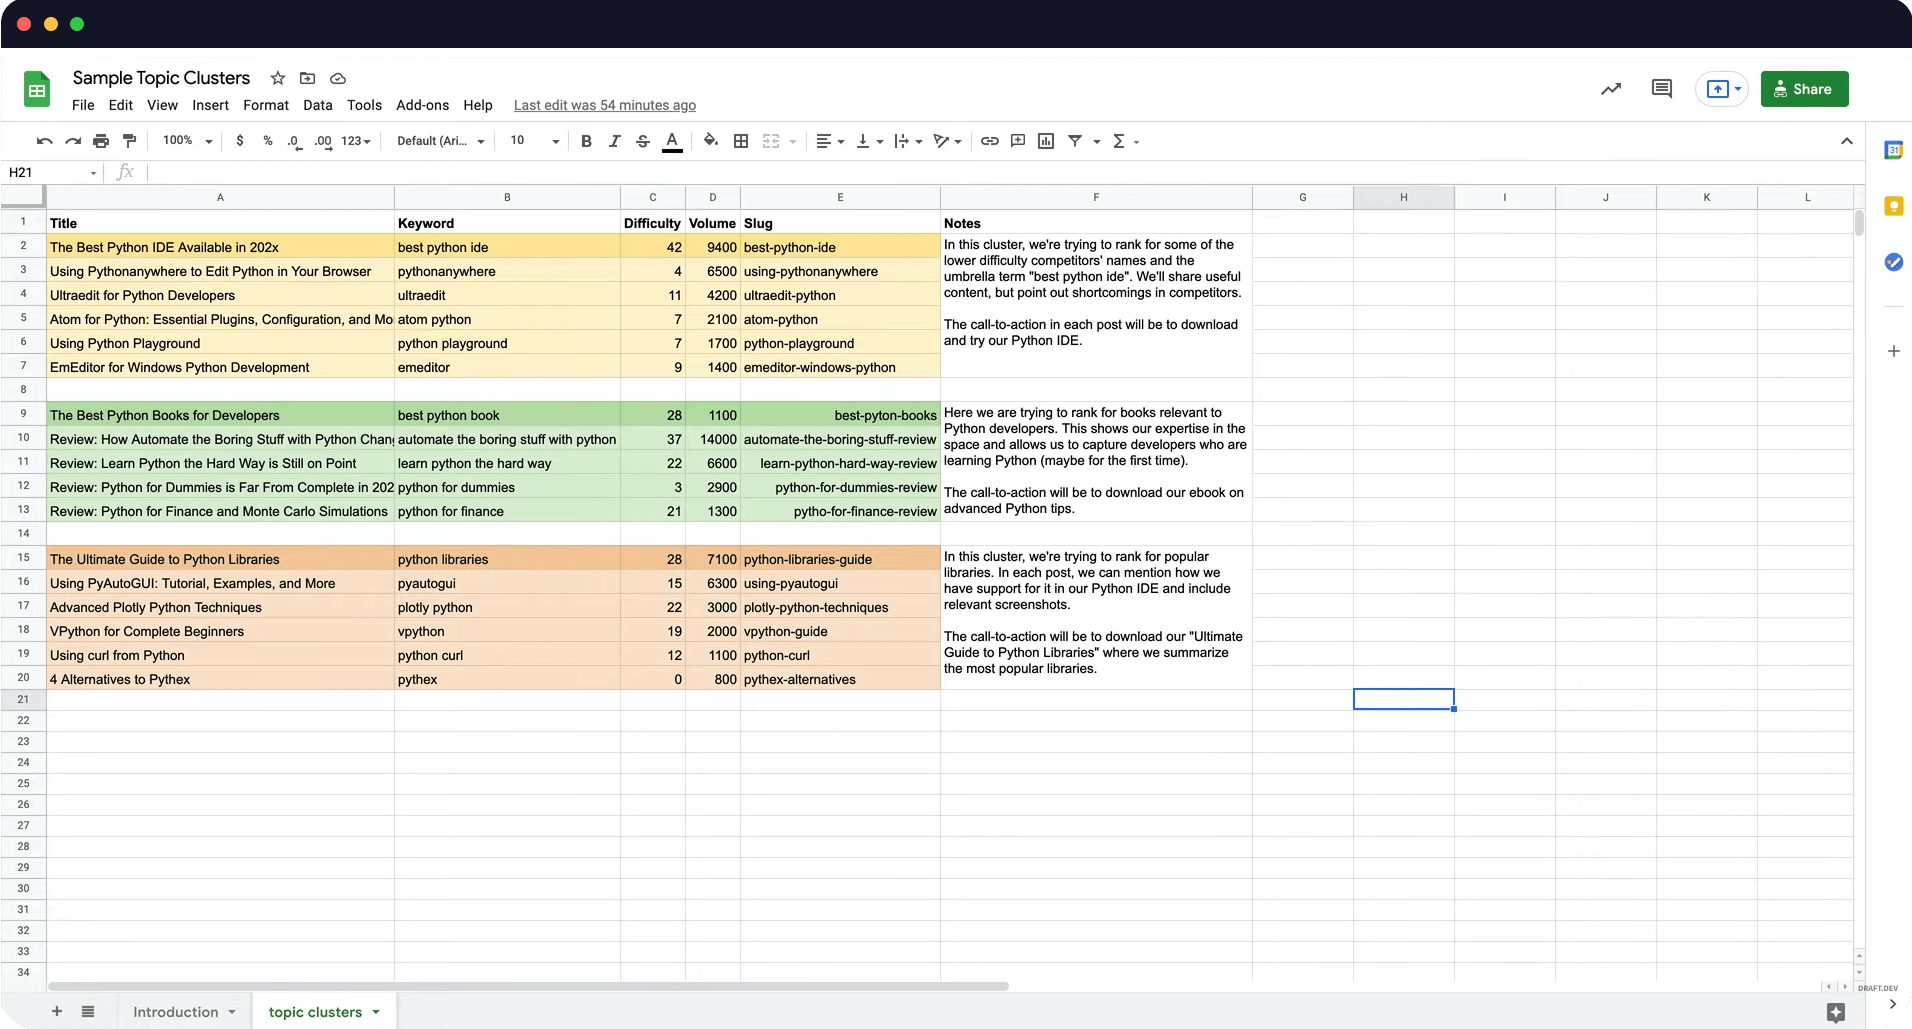Open the fill color paint bucket
This screenshot has width=1912, height=1029.
(711, 141)
